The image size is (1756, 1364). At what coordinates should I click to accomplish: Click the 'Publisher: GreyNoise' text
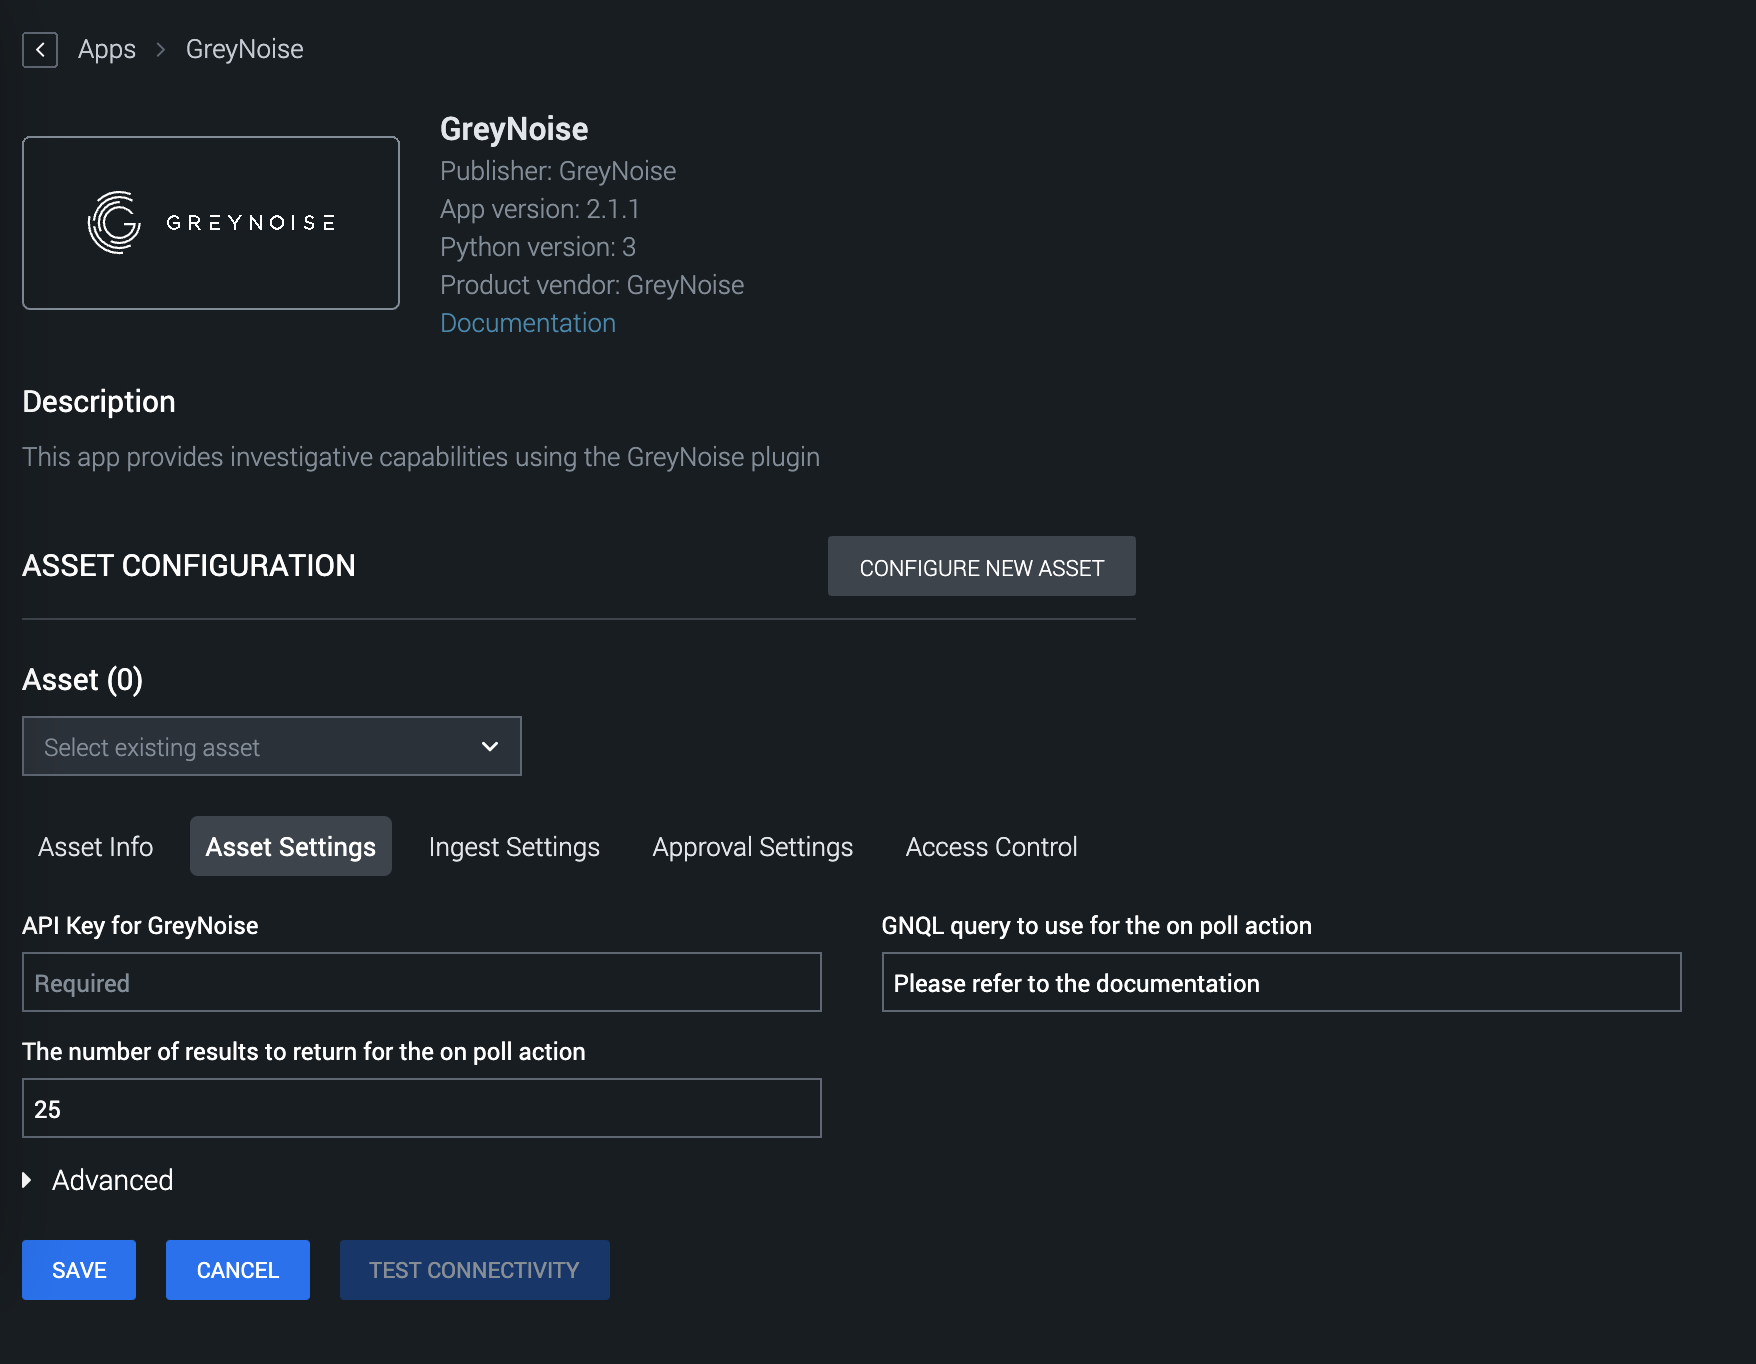(x=558, y=171)
